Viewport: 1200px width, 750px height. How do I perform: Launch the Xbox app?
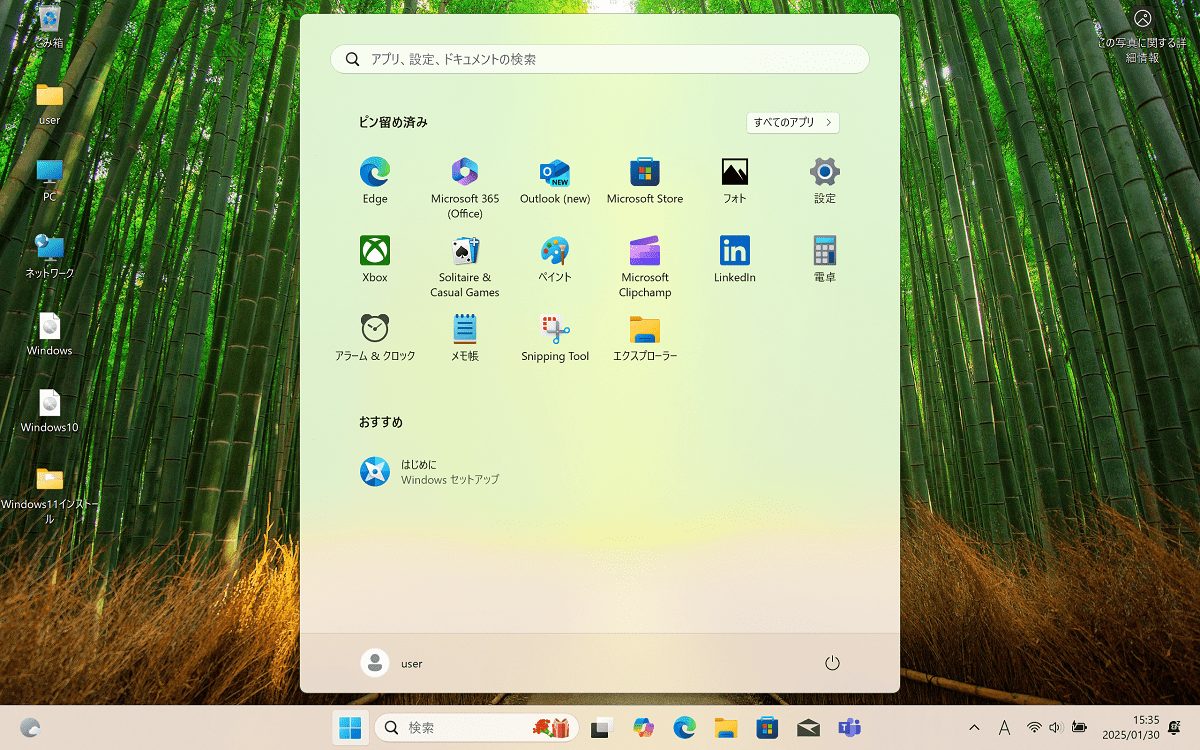tap(375, 260)
